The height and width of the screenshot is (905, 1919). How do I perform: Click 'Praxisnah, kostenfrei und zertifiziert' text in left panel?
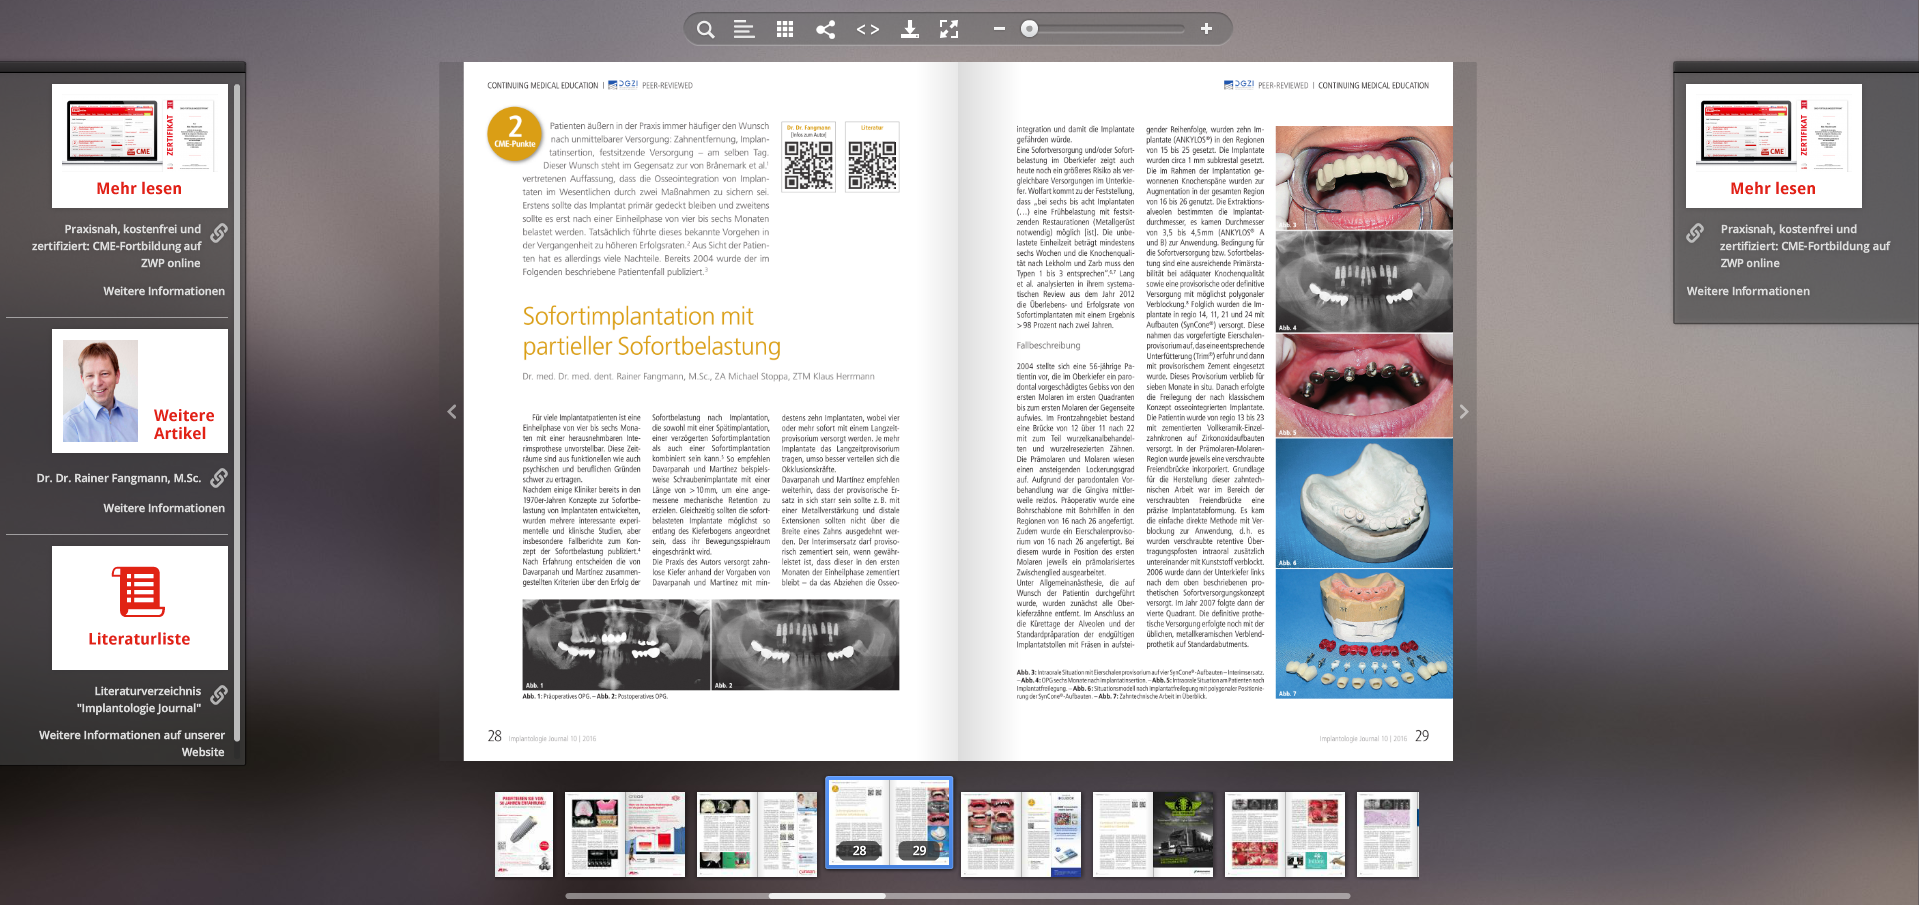[116, 246]
